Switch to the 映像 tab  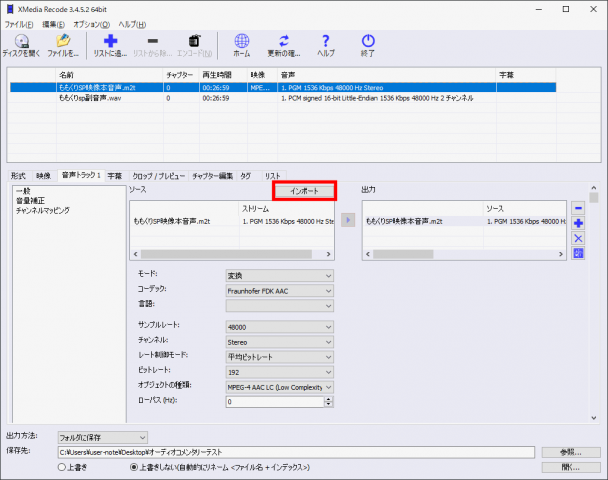(43, 176)
